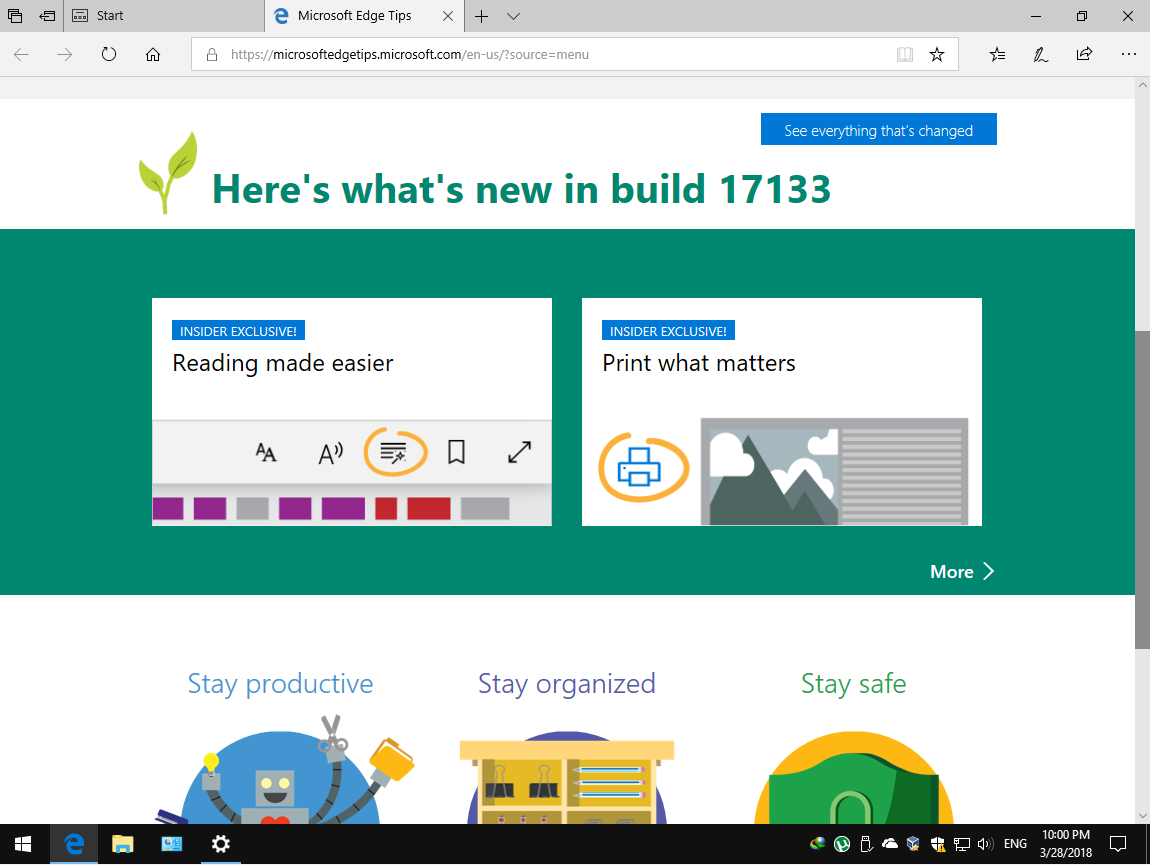Click the scrollbar up arrow
Screen dimensions: 1150x865
(1142, 85)
